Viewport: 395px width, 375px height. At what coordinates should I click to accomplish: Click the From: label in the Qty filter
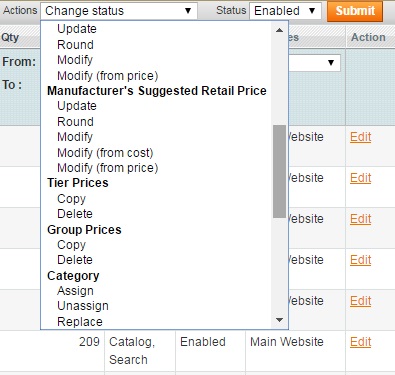(x=19, y=62)
